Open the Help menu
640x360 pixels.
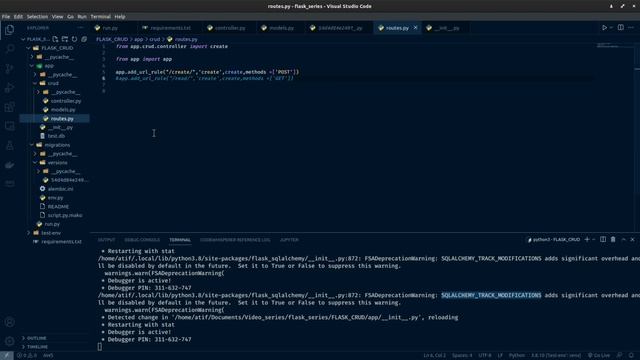pyautogui.click(x=120, y=17)
